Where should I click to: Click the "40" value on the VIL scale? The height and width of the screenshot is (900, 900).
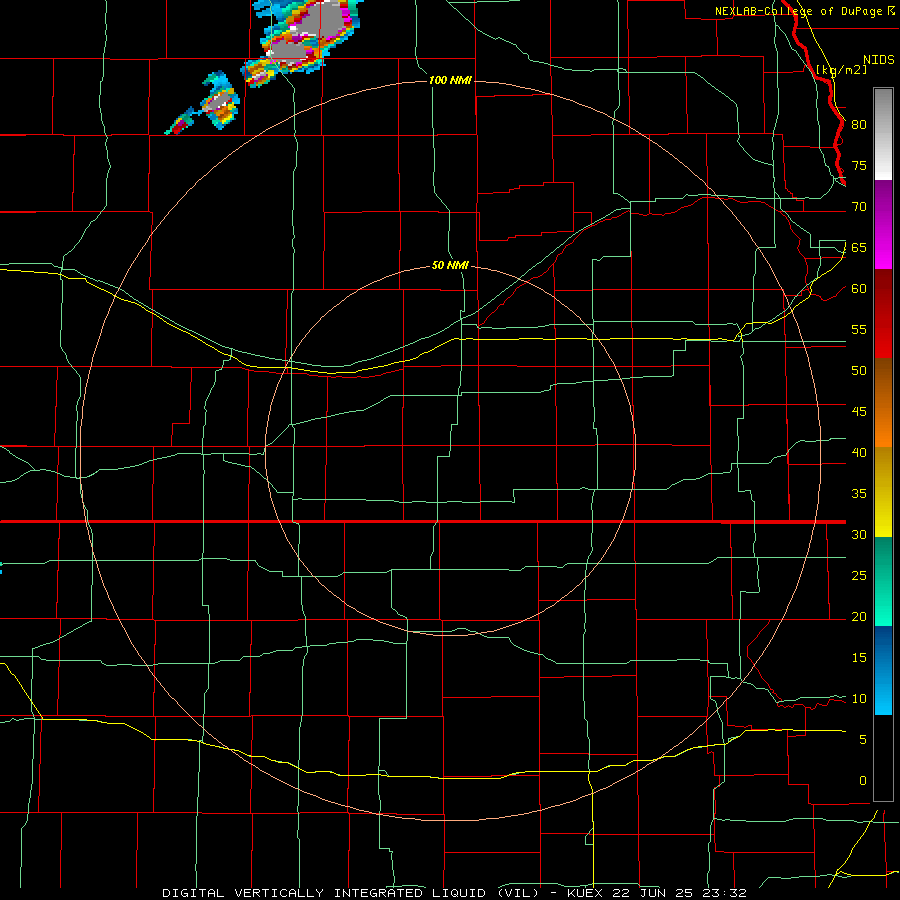tap(859, 452)
